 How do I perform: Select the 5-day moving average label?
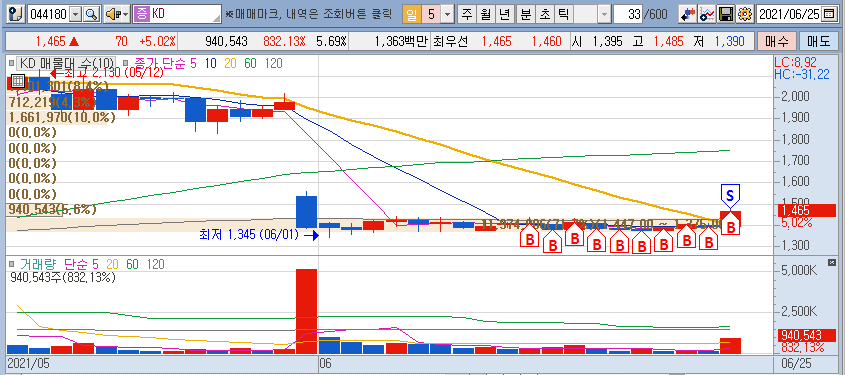coord(194,64)
